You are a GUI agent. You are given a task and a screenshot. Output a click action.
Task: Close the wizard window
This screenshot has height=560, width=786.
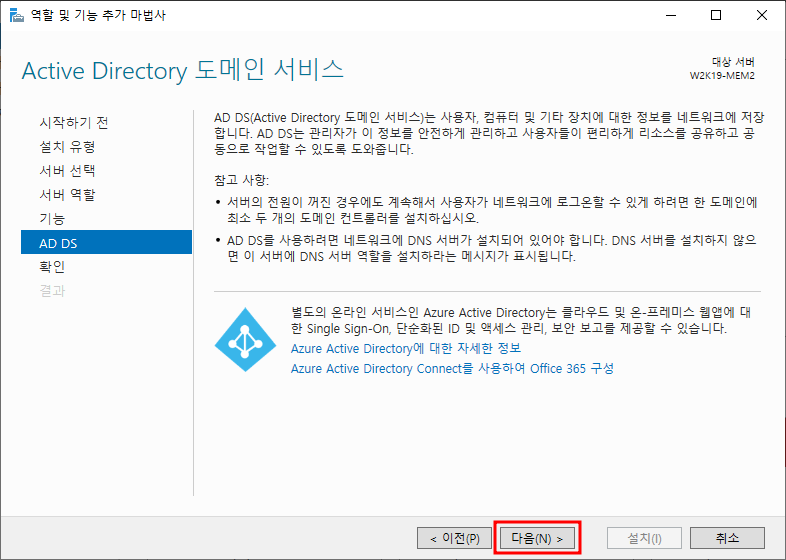click(x=761, y=15)
